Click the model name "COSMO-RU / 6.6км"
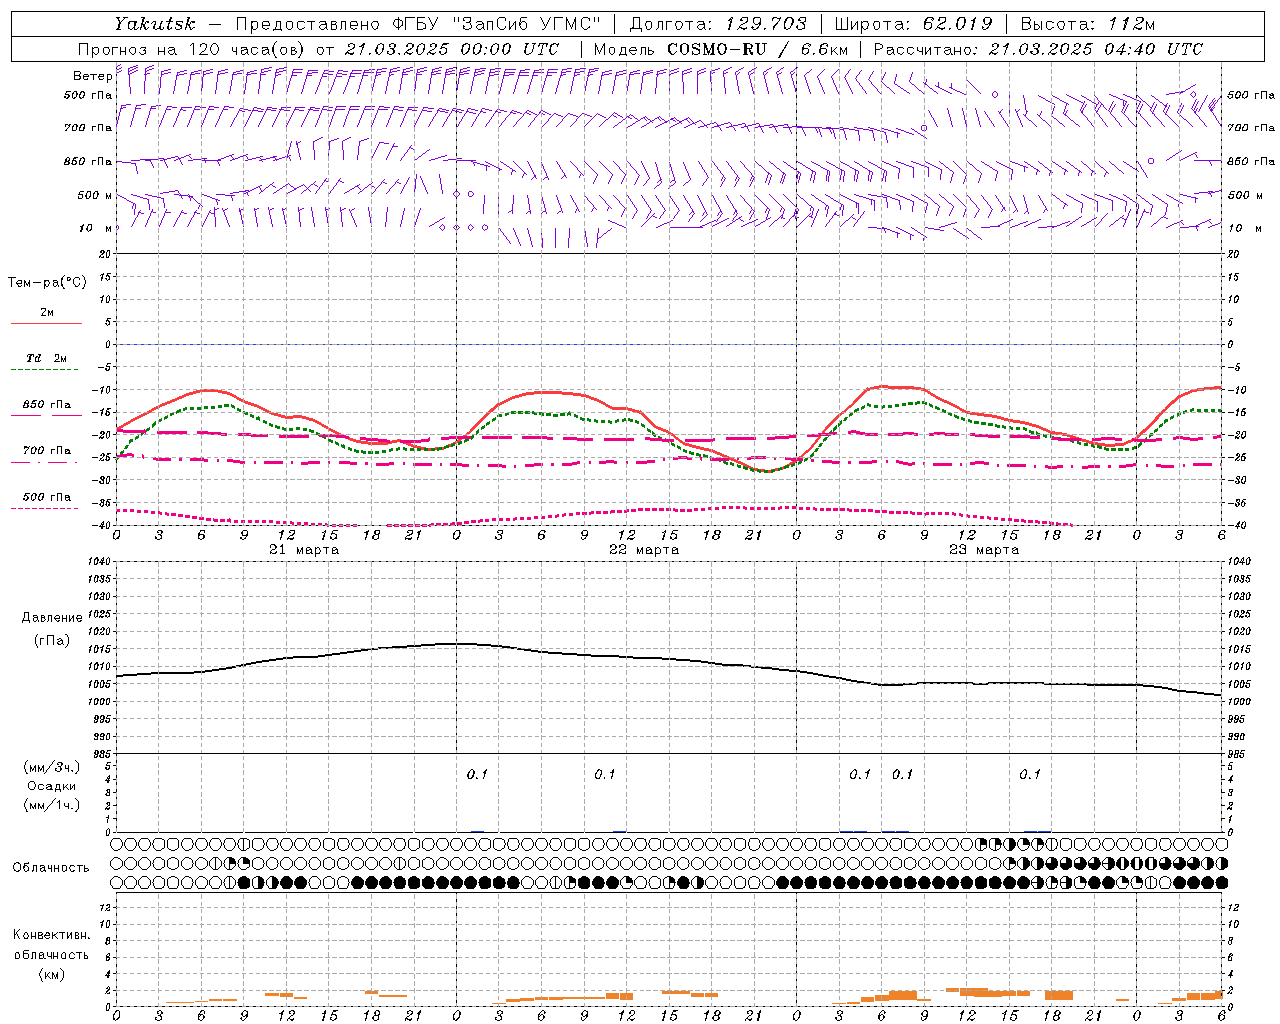The width and height of the screenshot is (1280, 1024). pos(757,49)
